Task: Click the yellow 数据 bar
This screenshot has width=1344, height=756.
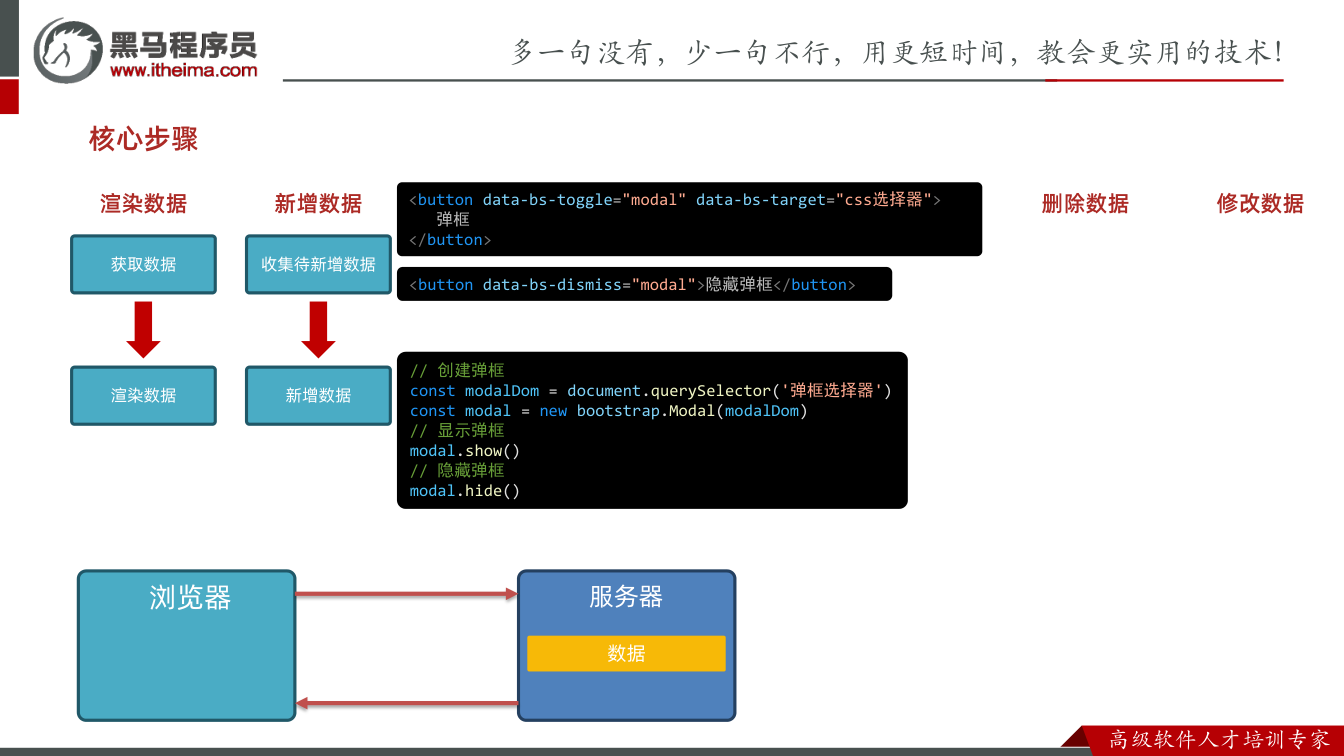Action: point(626,653)
